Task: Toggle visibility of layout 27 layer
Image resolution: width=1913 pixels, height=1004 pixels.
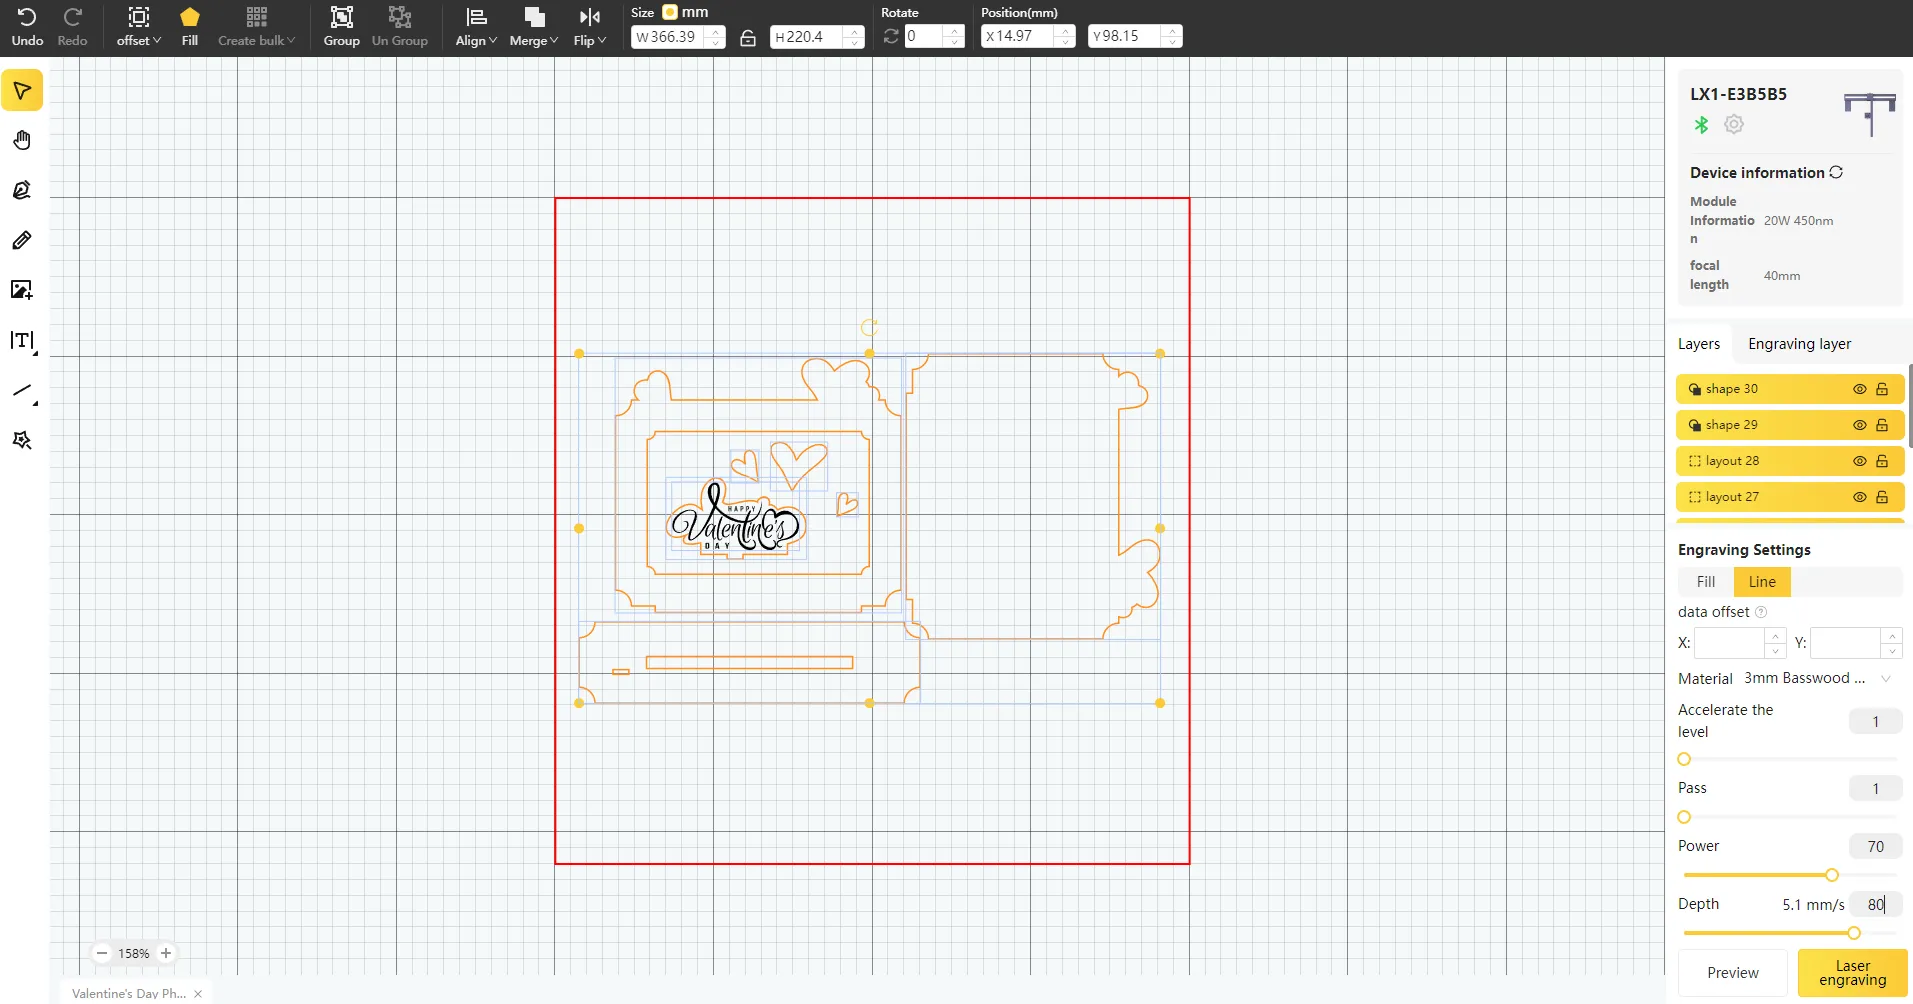Action: coord(1859,497)
